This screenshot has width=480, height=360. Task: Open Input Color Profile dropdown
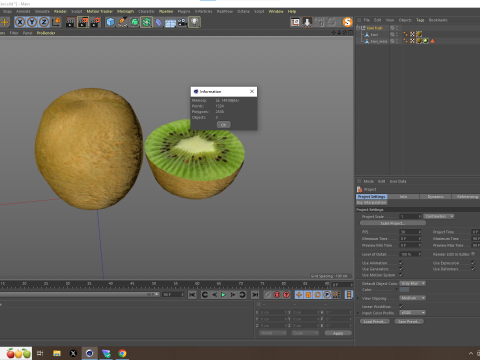tap(413, 313)
